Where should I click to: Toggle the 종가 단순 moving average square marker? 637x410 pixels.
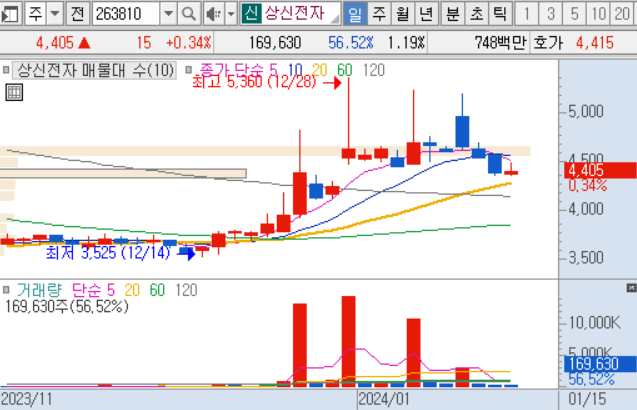188,70
